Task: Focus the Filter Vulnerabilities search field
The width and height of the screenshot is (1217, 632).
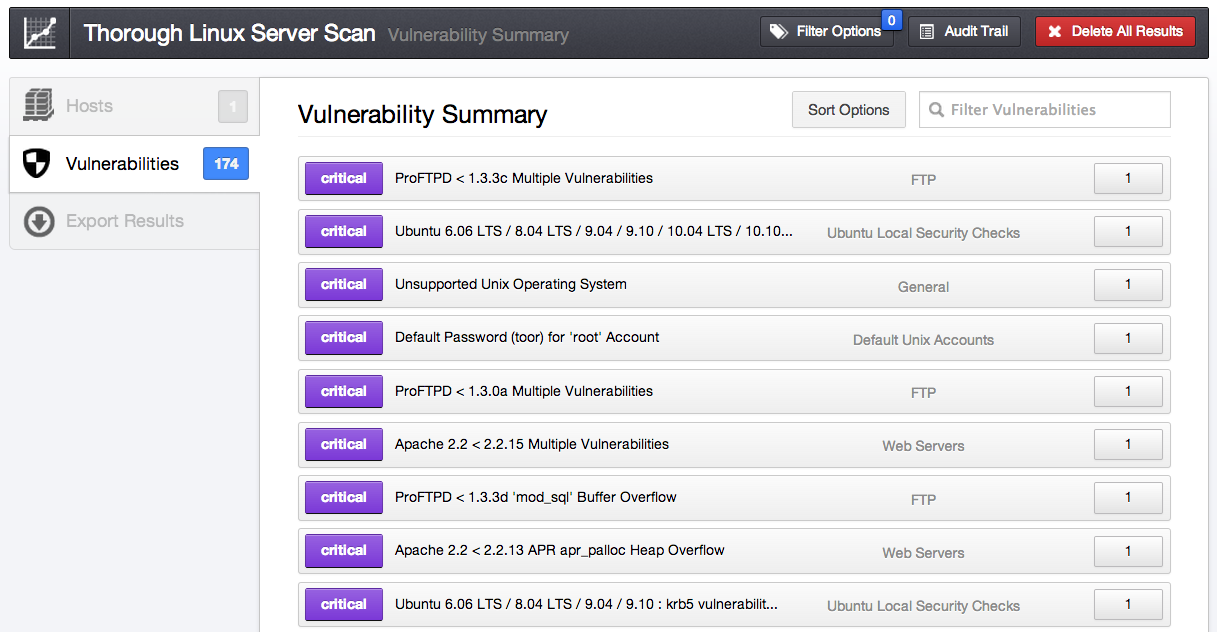Action: tap(1045, 110)
